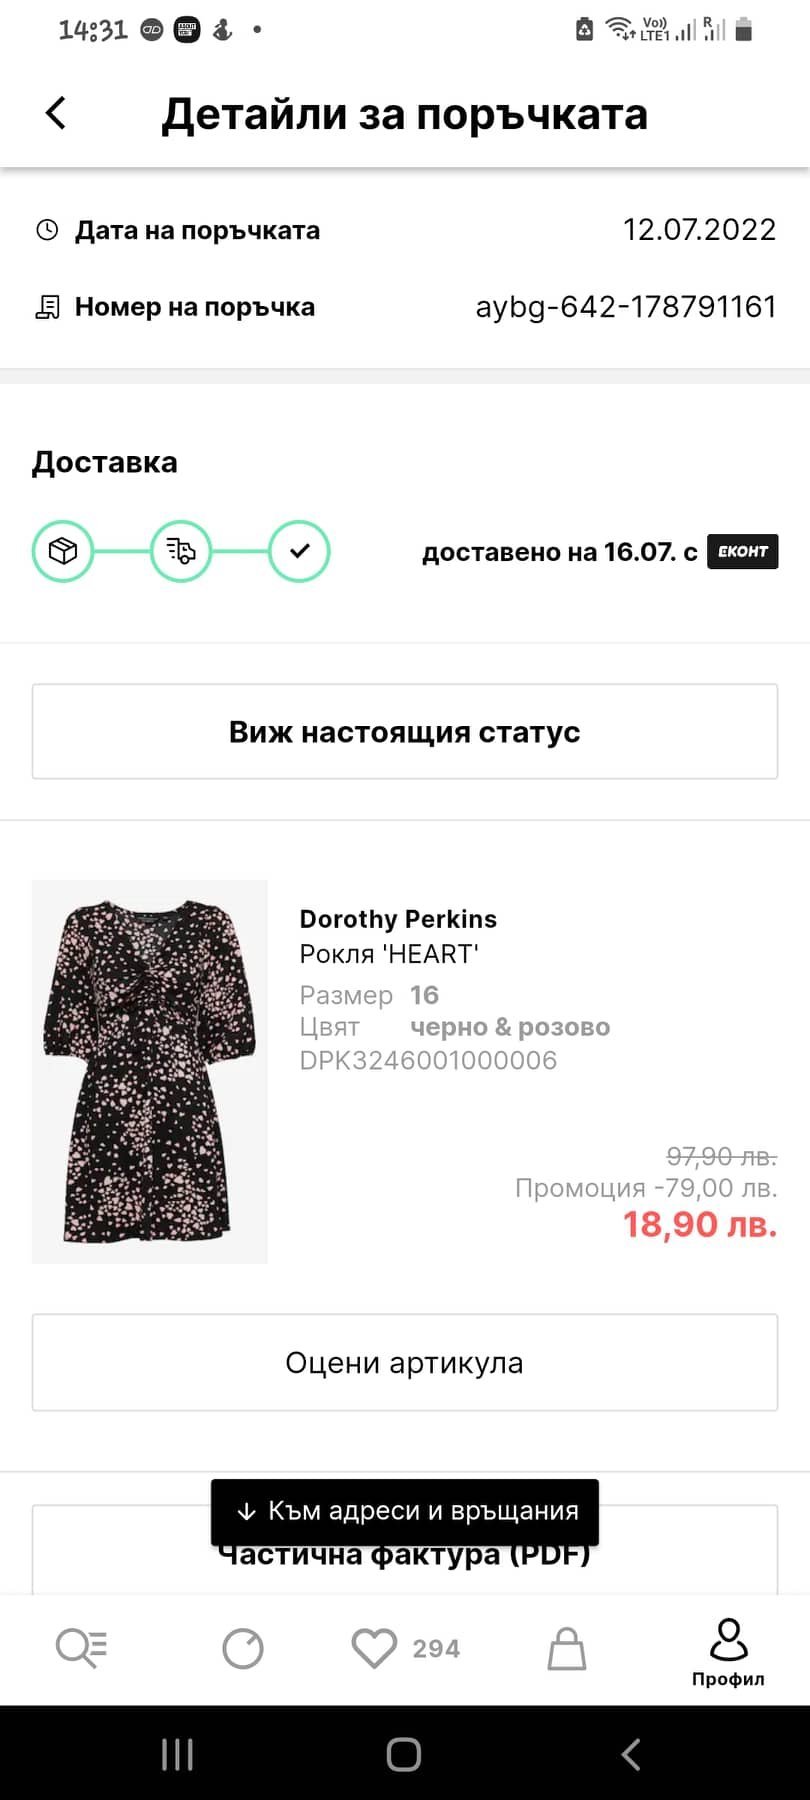Open the Dorothy Perkins dress thumbnail
The image size is (810, 1800).
150,1071
